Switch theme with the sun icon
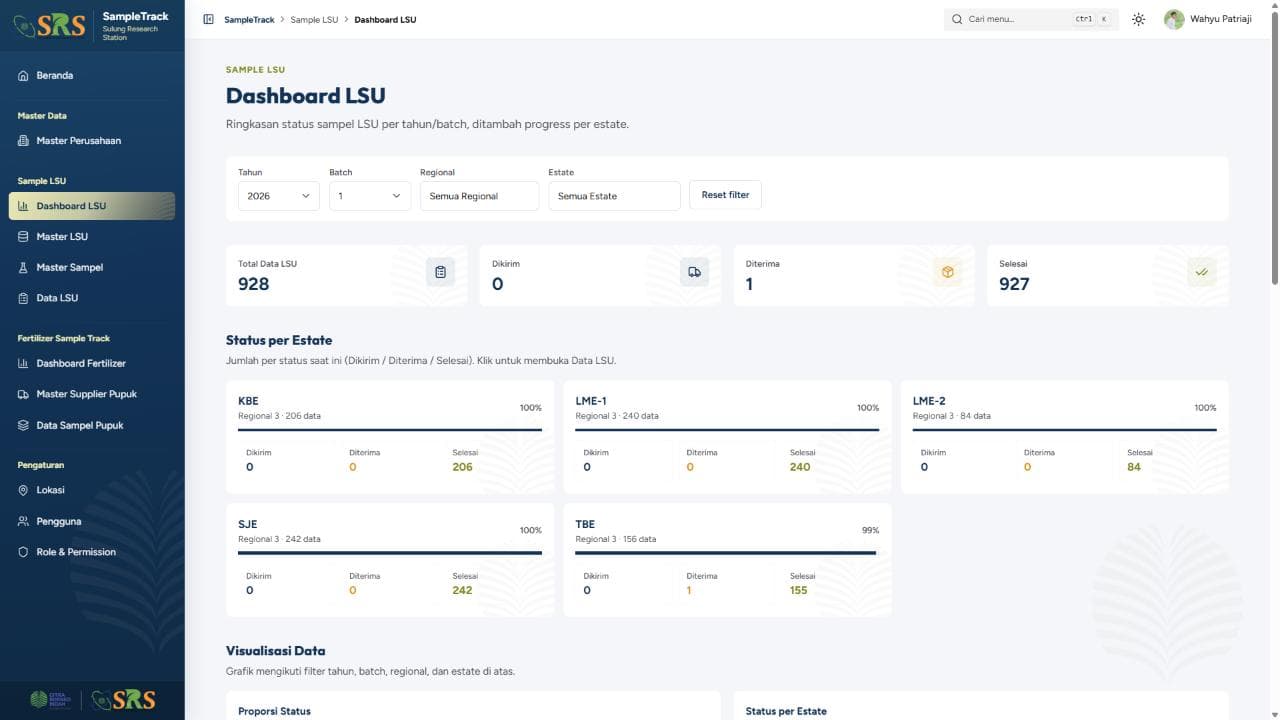Viewport: 1280px width, 720px height. click(1138, 19)
